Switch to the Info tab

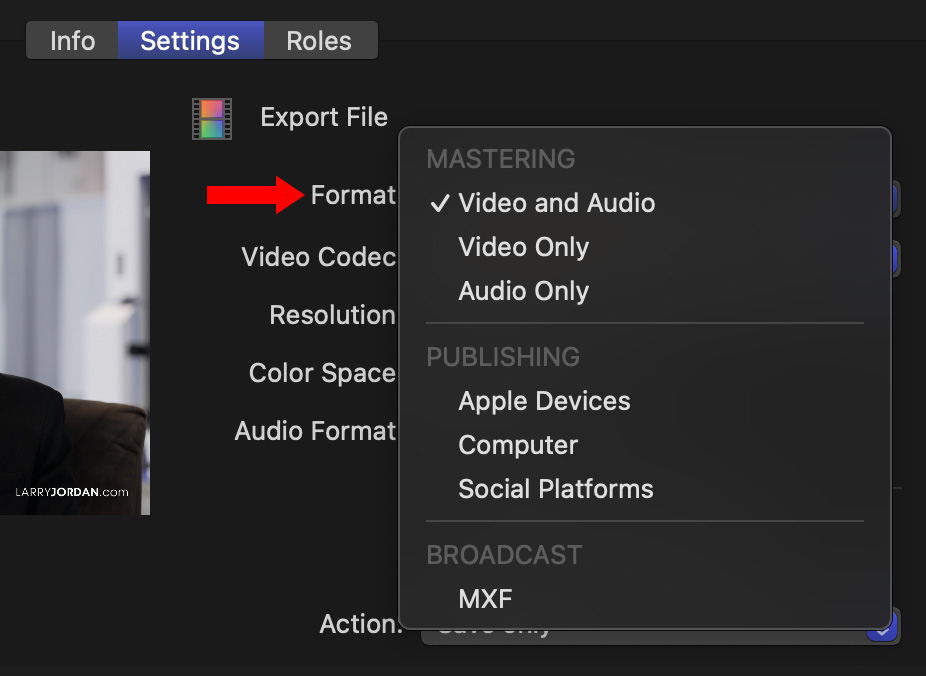(72, 41)
